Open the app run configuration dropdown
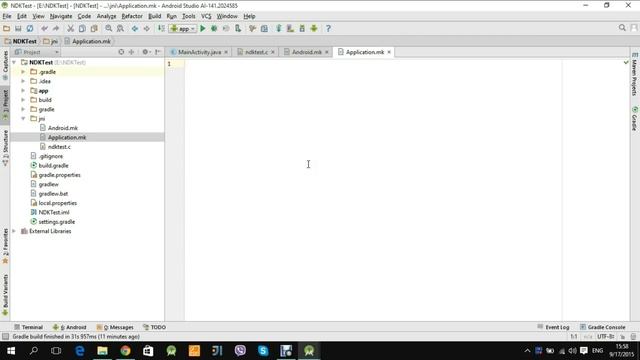640x360 pixels. tap(183, 29)
